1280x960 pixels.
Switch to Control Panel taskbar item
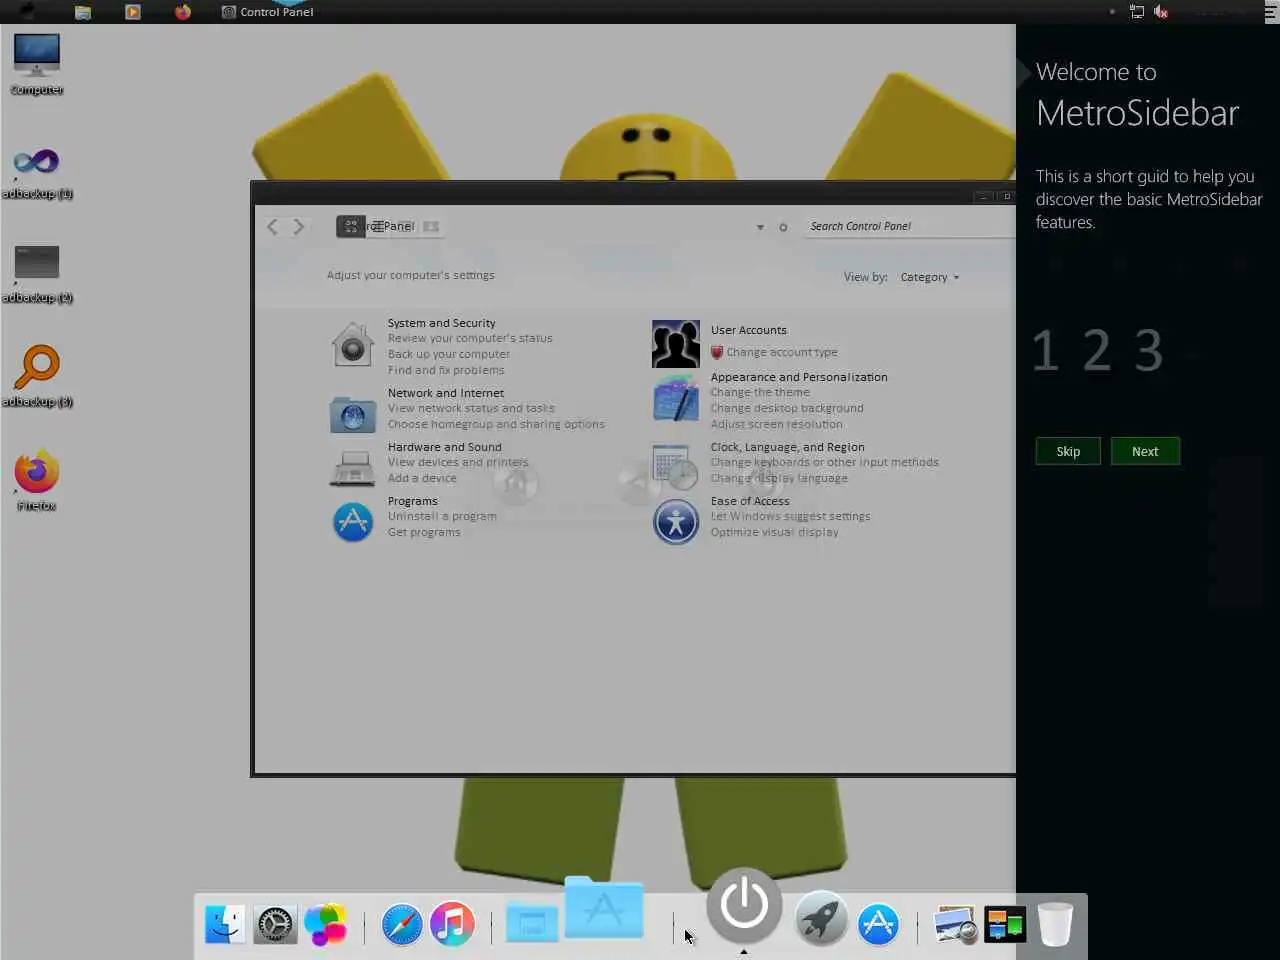267,12
